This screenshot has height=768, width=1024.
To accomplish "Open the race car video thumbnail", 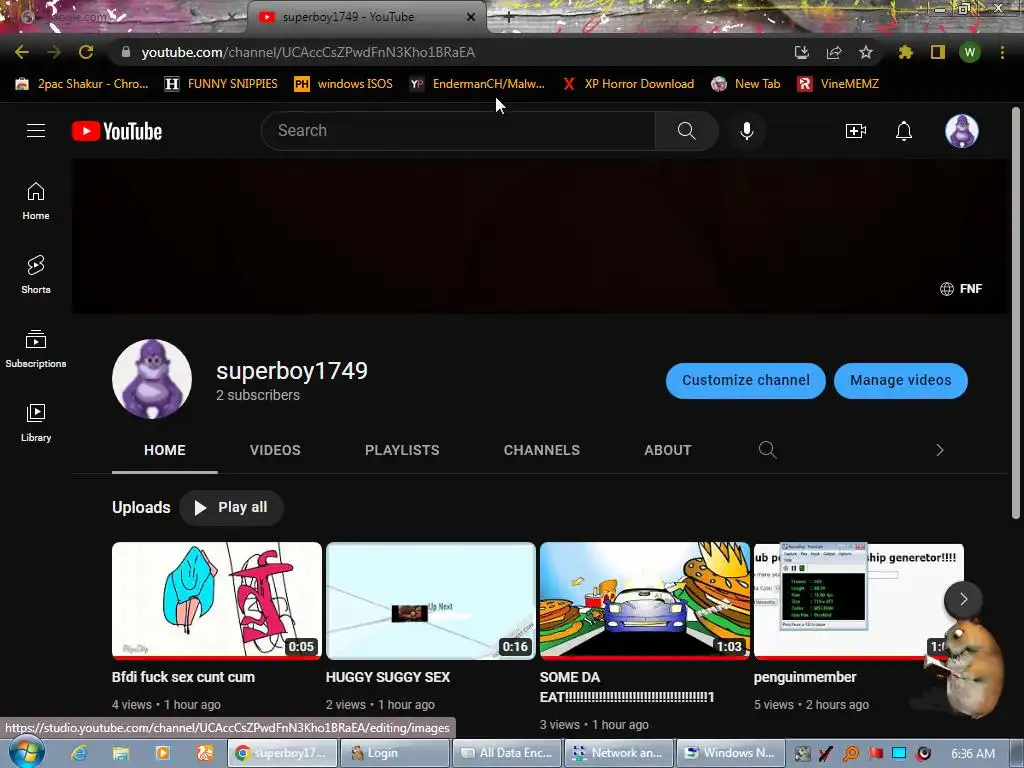I will coord(645,600).
